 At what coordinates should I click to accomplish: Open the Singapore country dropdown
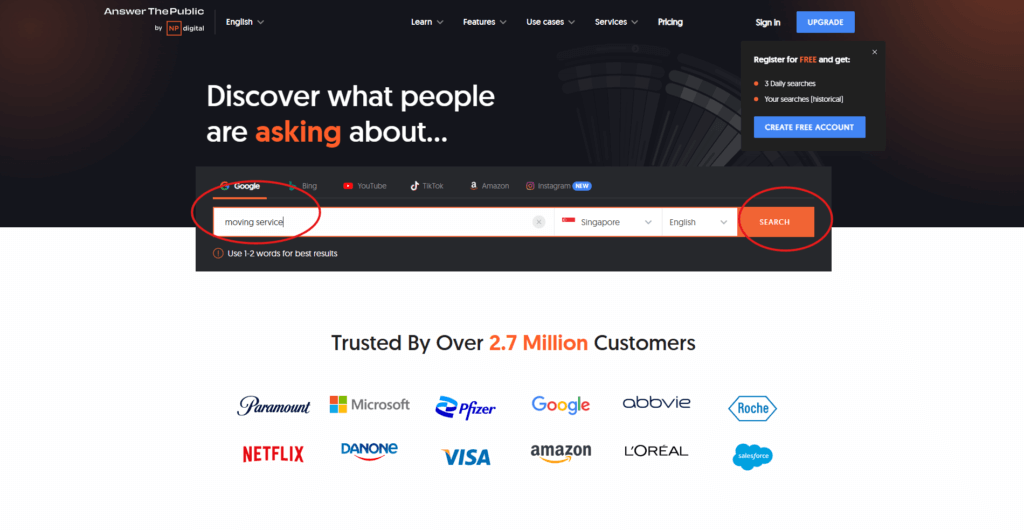tap(607, 222)
